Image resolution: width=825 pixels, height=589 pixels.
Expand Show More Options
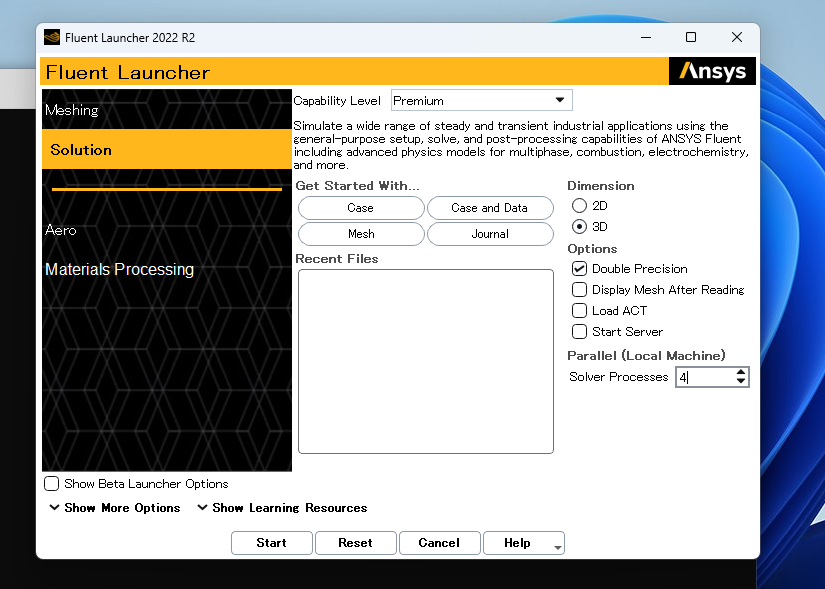tap(115, 508)
